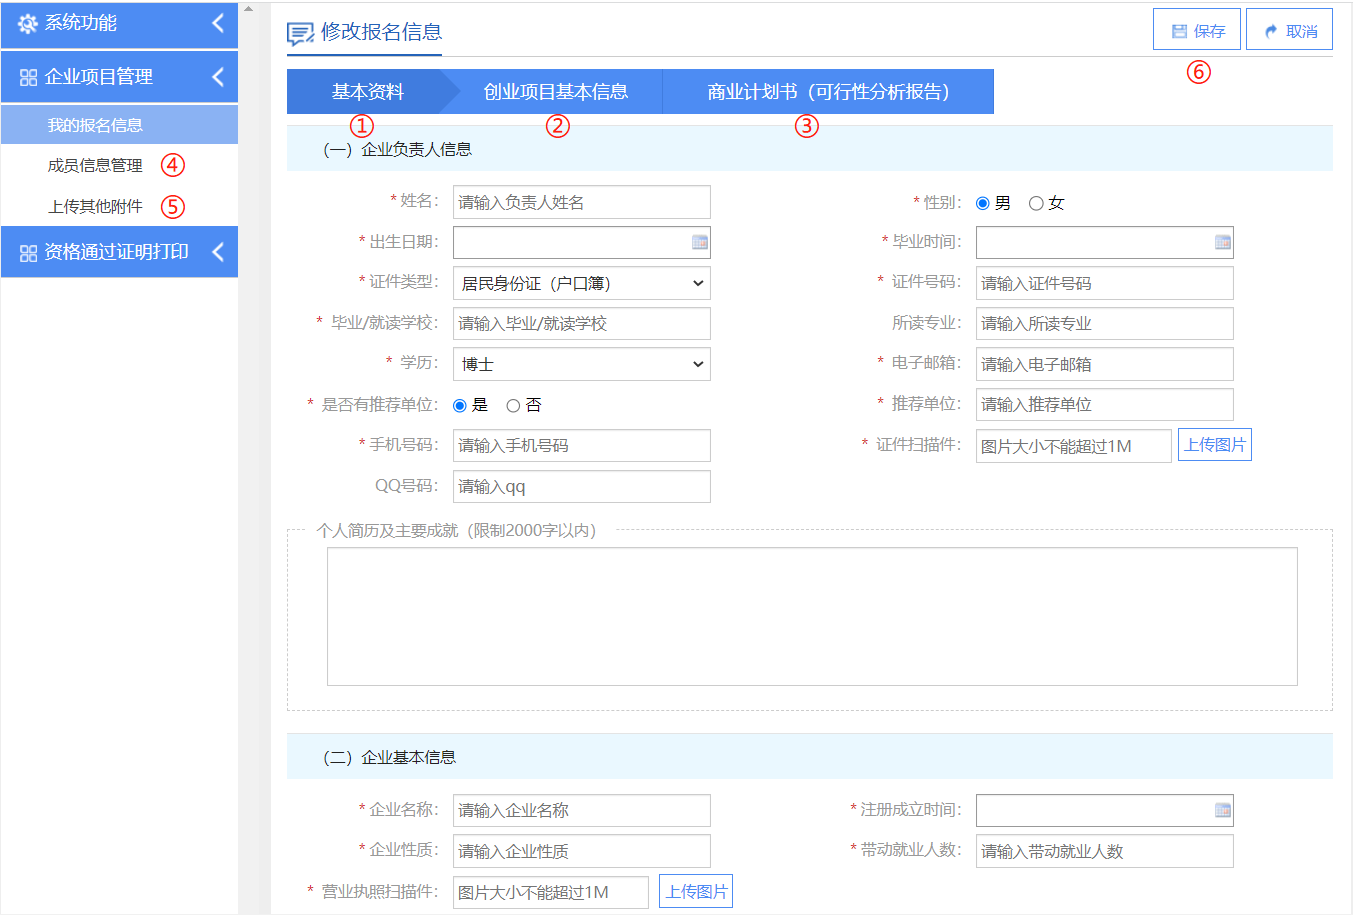This screenshot has width=1353, height=915.
Task: Focus the 企业性质 input field
Action: tap(582, 851)
